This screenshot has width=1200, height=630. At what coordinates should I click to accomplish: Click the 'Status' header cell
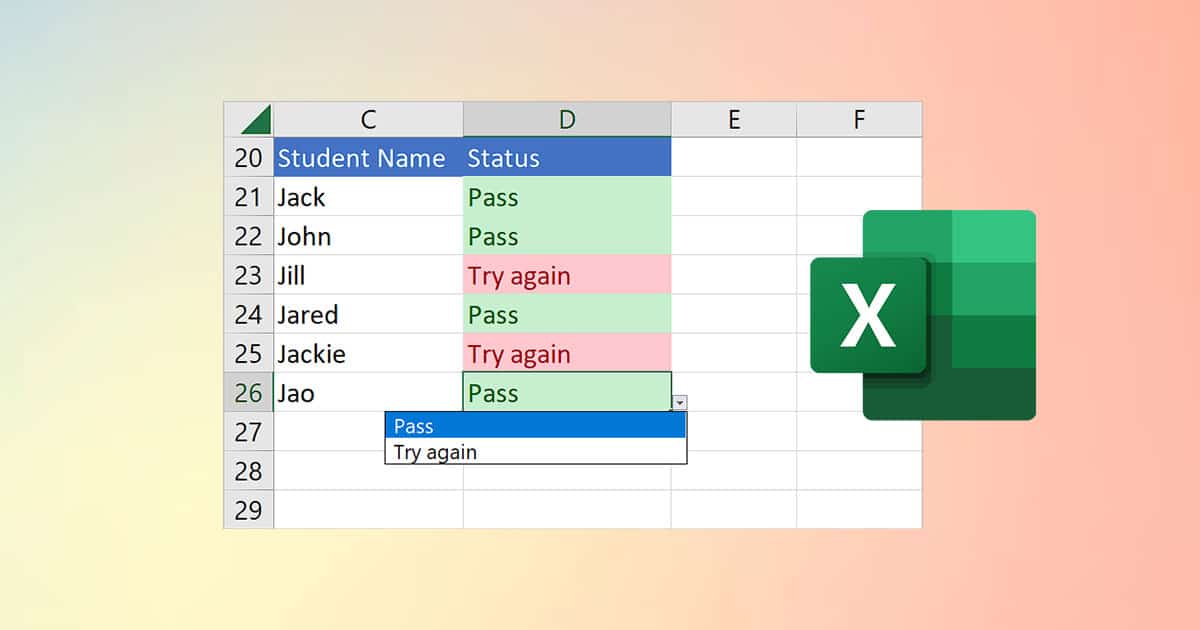click(x=567, y=157)
